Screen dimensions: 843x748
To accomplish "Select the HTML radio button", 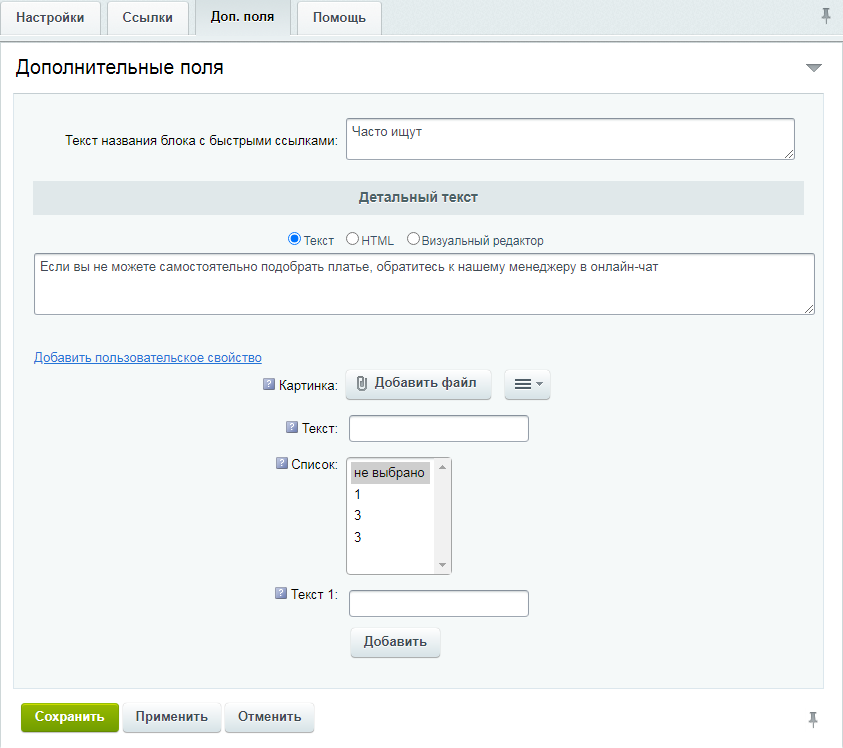I will tap(352, 239).
